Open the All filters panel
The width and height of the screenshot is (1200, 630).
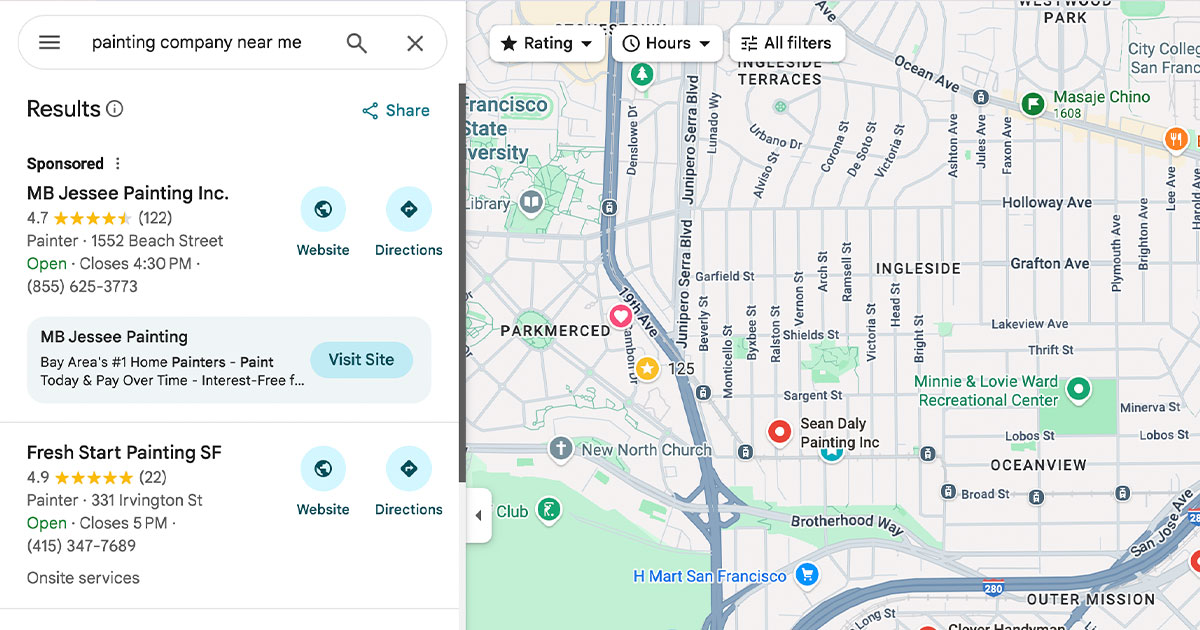pos(787,44)
